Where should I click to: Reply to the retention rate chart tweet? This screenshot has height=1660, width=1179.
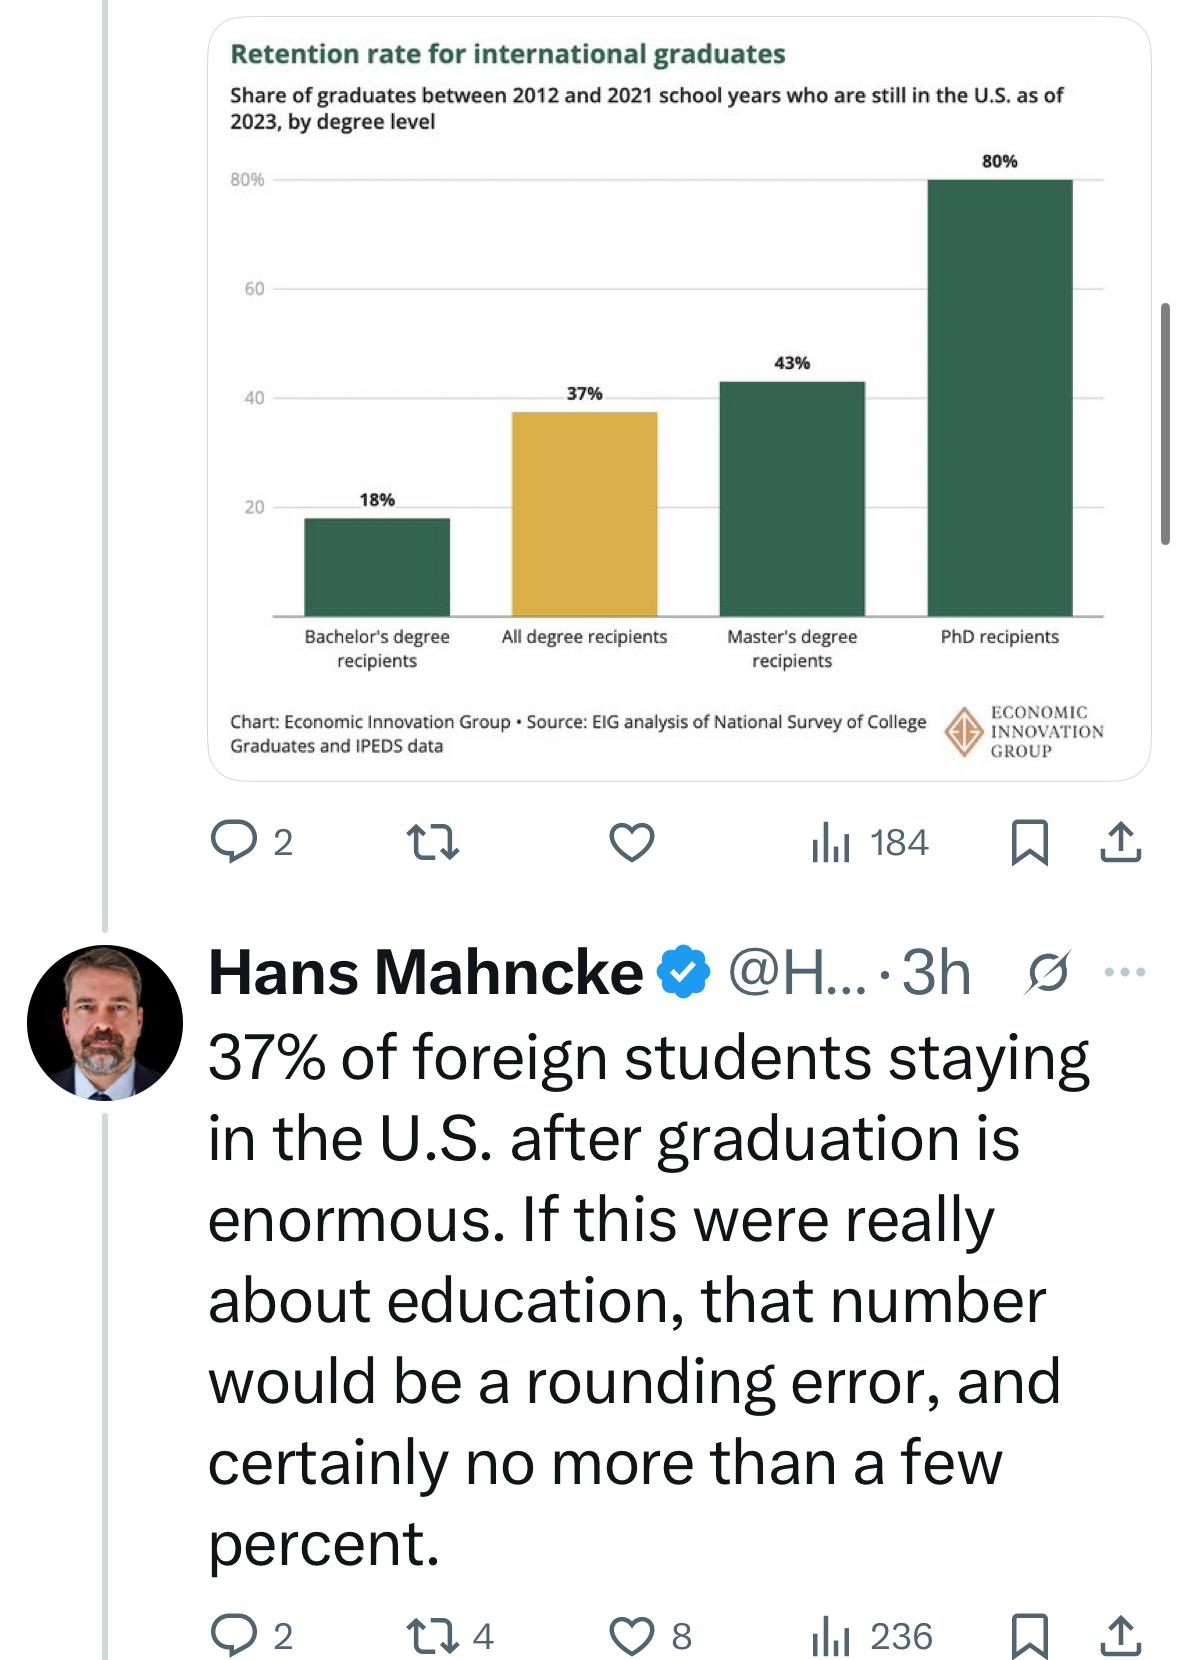(233, 843)
